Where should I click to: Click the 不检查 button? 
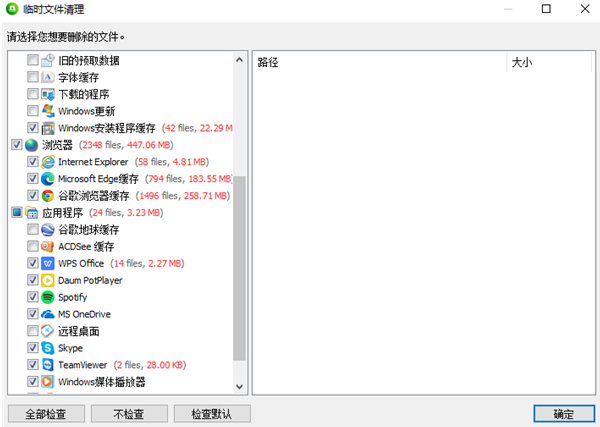[x=129, y=414]
